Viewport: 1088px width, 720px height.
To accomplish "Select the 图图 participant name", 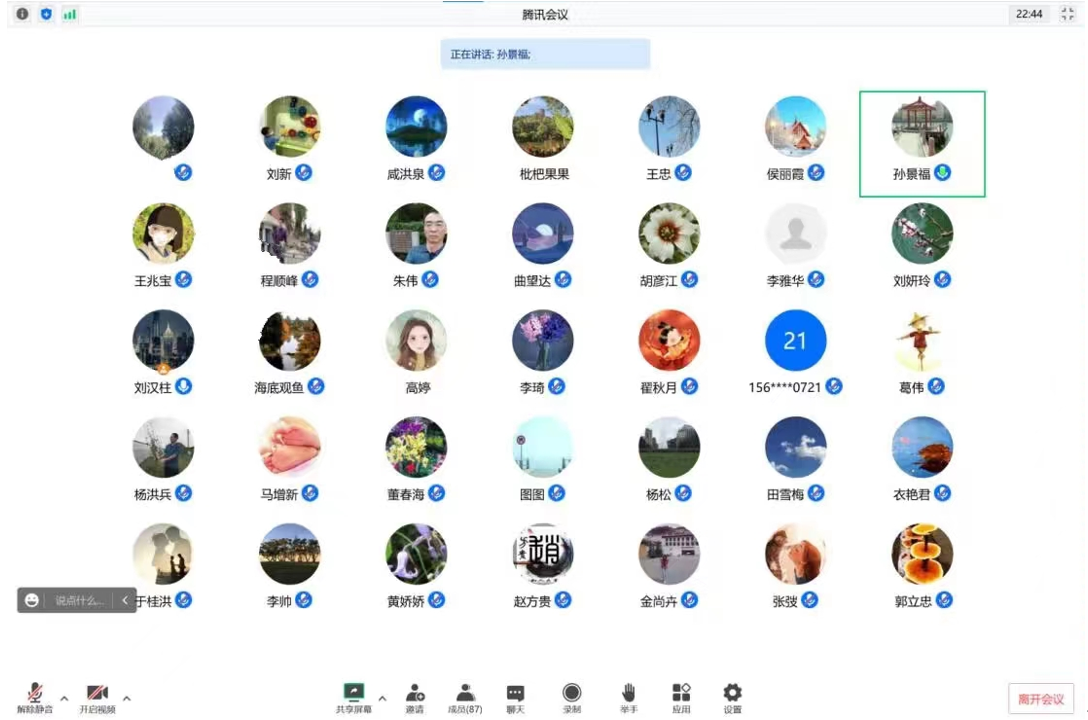I will pyautogui.click(x=532, y=495).
